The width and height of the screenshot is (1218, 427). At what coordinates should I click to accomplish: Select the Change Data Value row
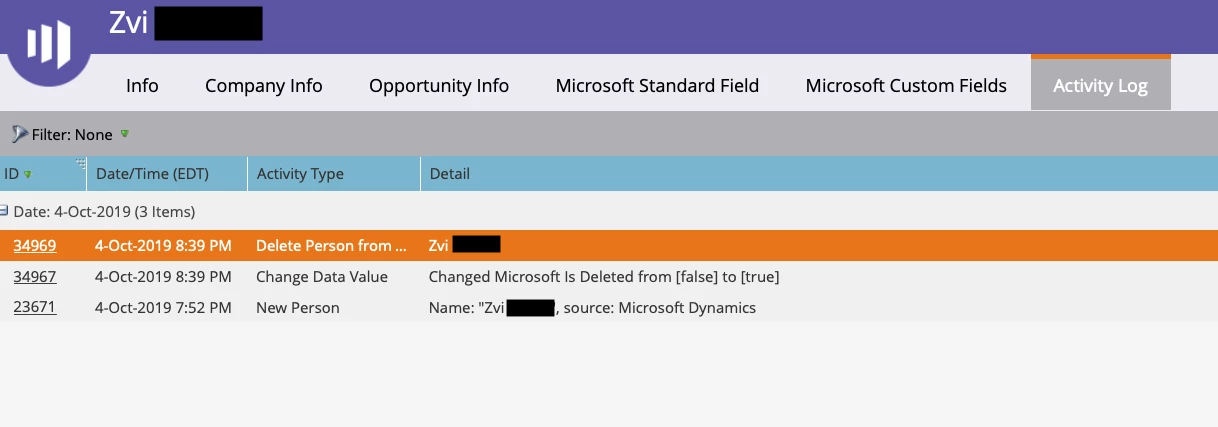click(609, 276)
